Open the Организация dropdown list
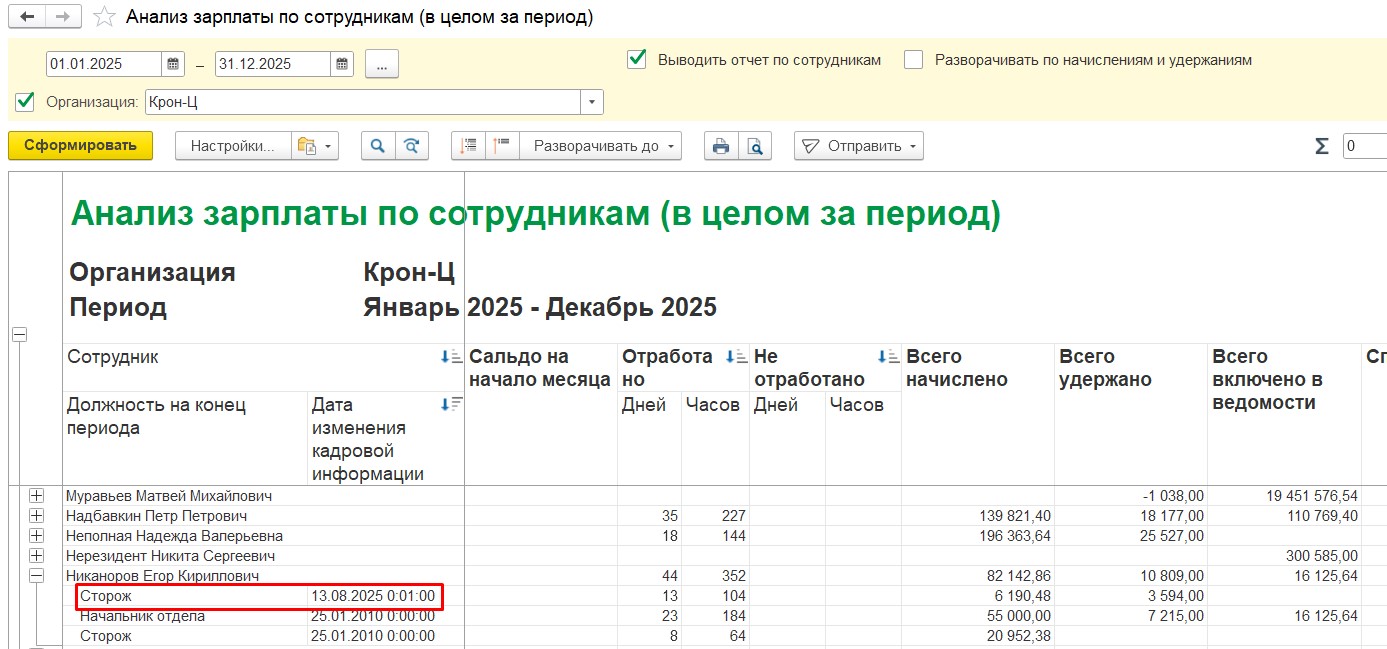The width and height of the screenshot is (1387, 649). [x=592, y=102]
